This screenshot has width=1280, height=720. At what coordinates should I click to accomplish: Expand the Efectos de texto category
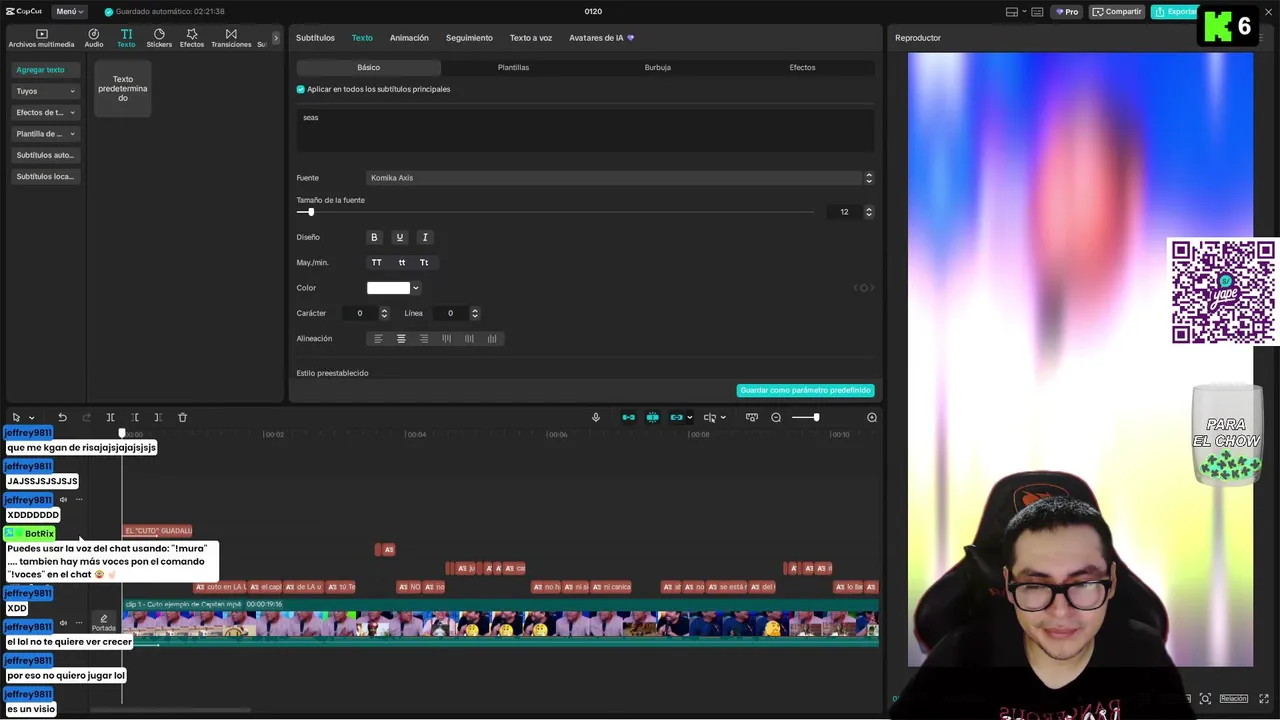(x=45, y=112)
